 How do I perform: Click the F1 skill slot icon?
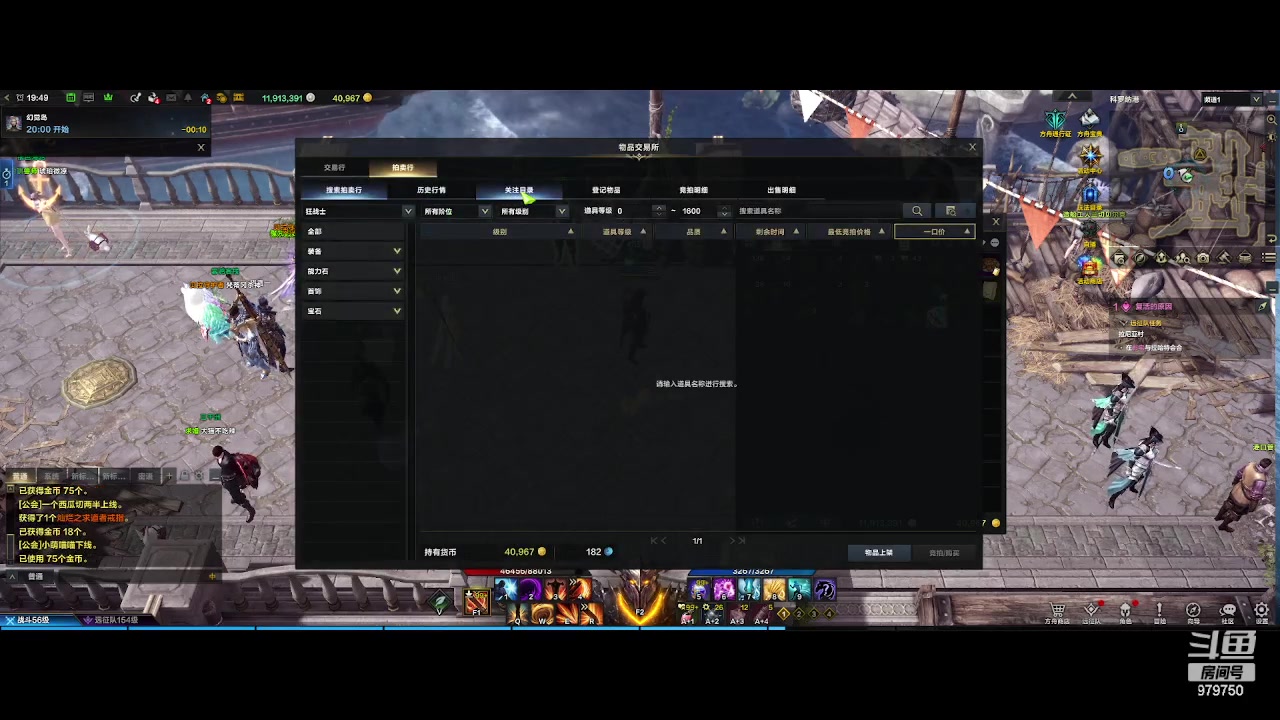click(476, 602)
